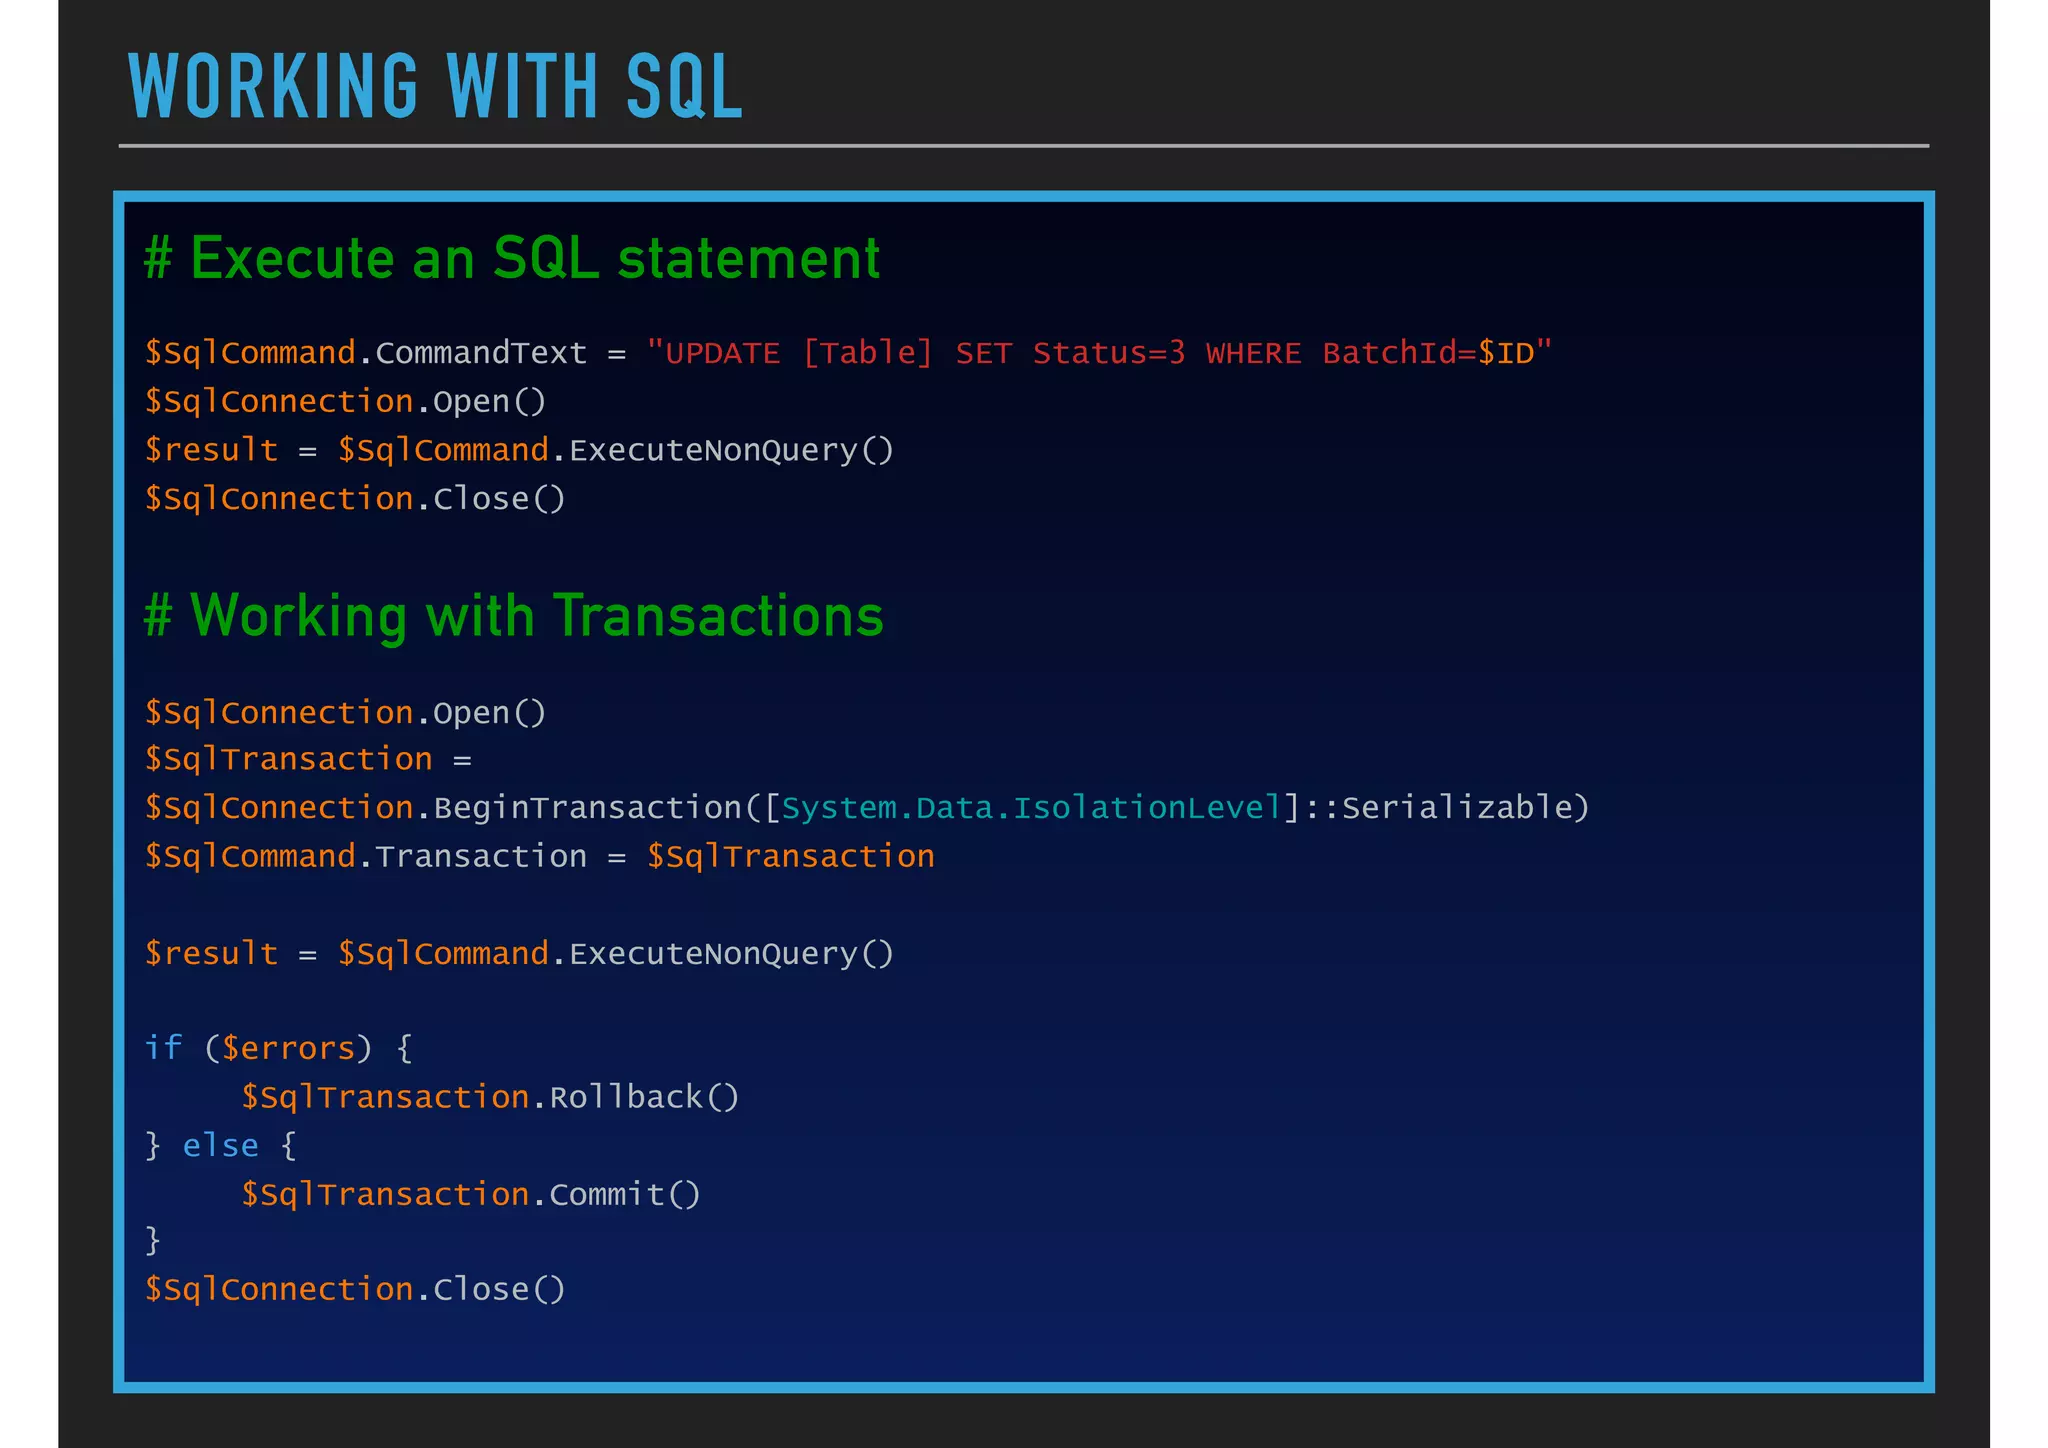The width and height of the screenshot is (2048, 1448).
Task: Click the second $result = ExecuteNonQuery() line
Action: click(x=519, y=954)
